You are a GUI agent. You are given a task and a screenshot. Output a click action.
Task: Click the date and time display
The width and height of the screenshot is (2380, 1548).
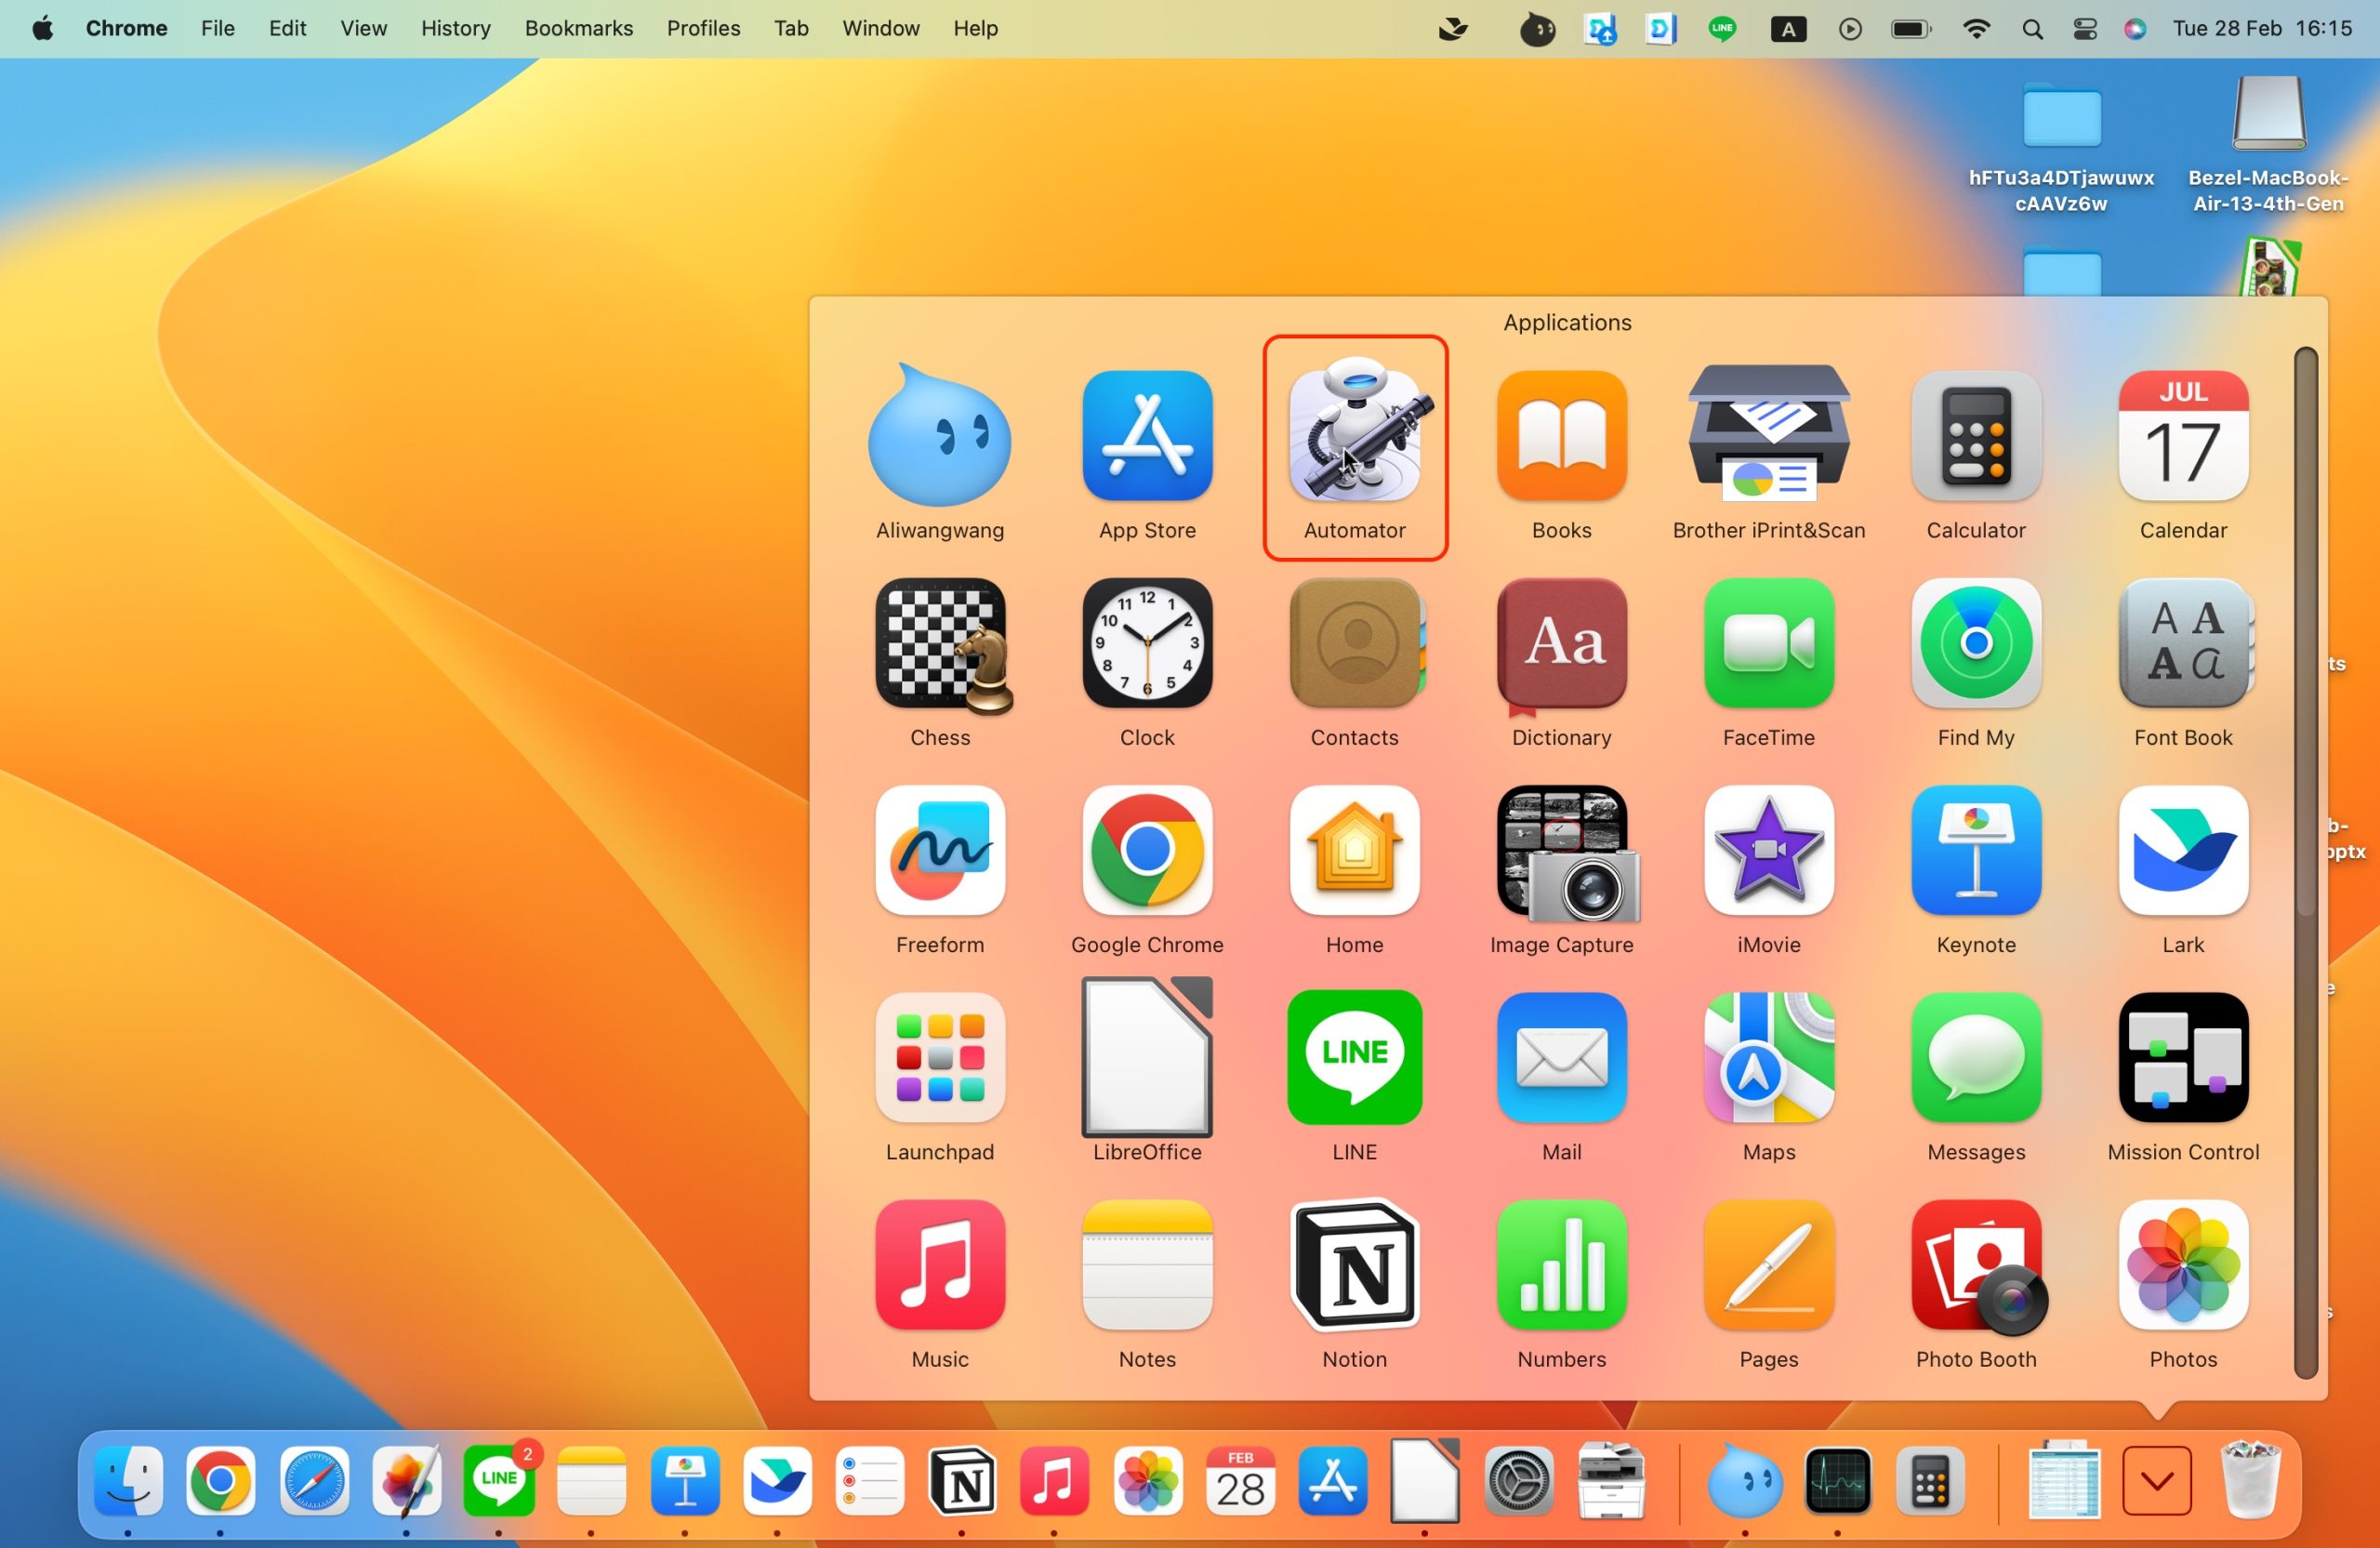pos(2261,29)
